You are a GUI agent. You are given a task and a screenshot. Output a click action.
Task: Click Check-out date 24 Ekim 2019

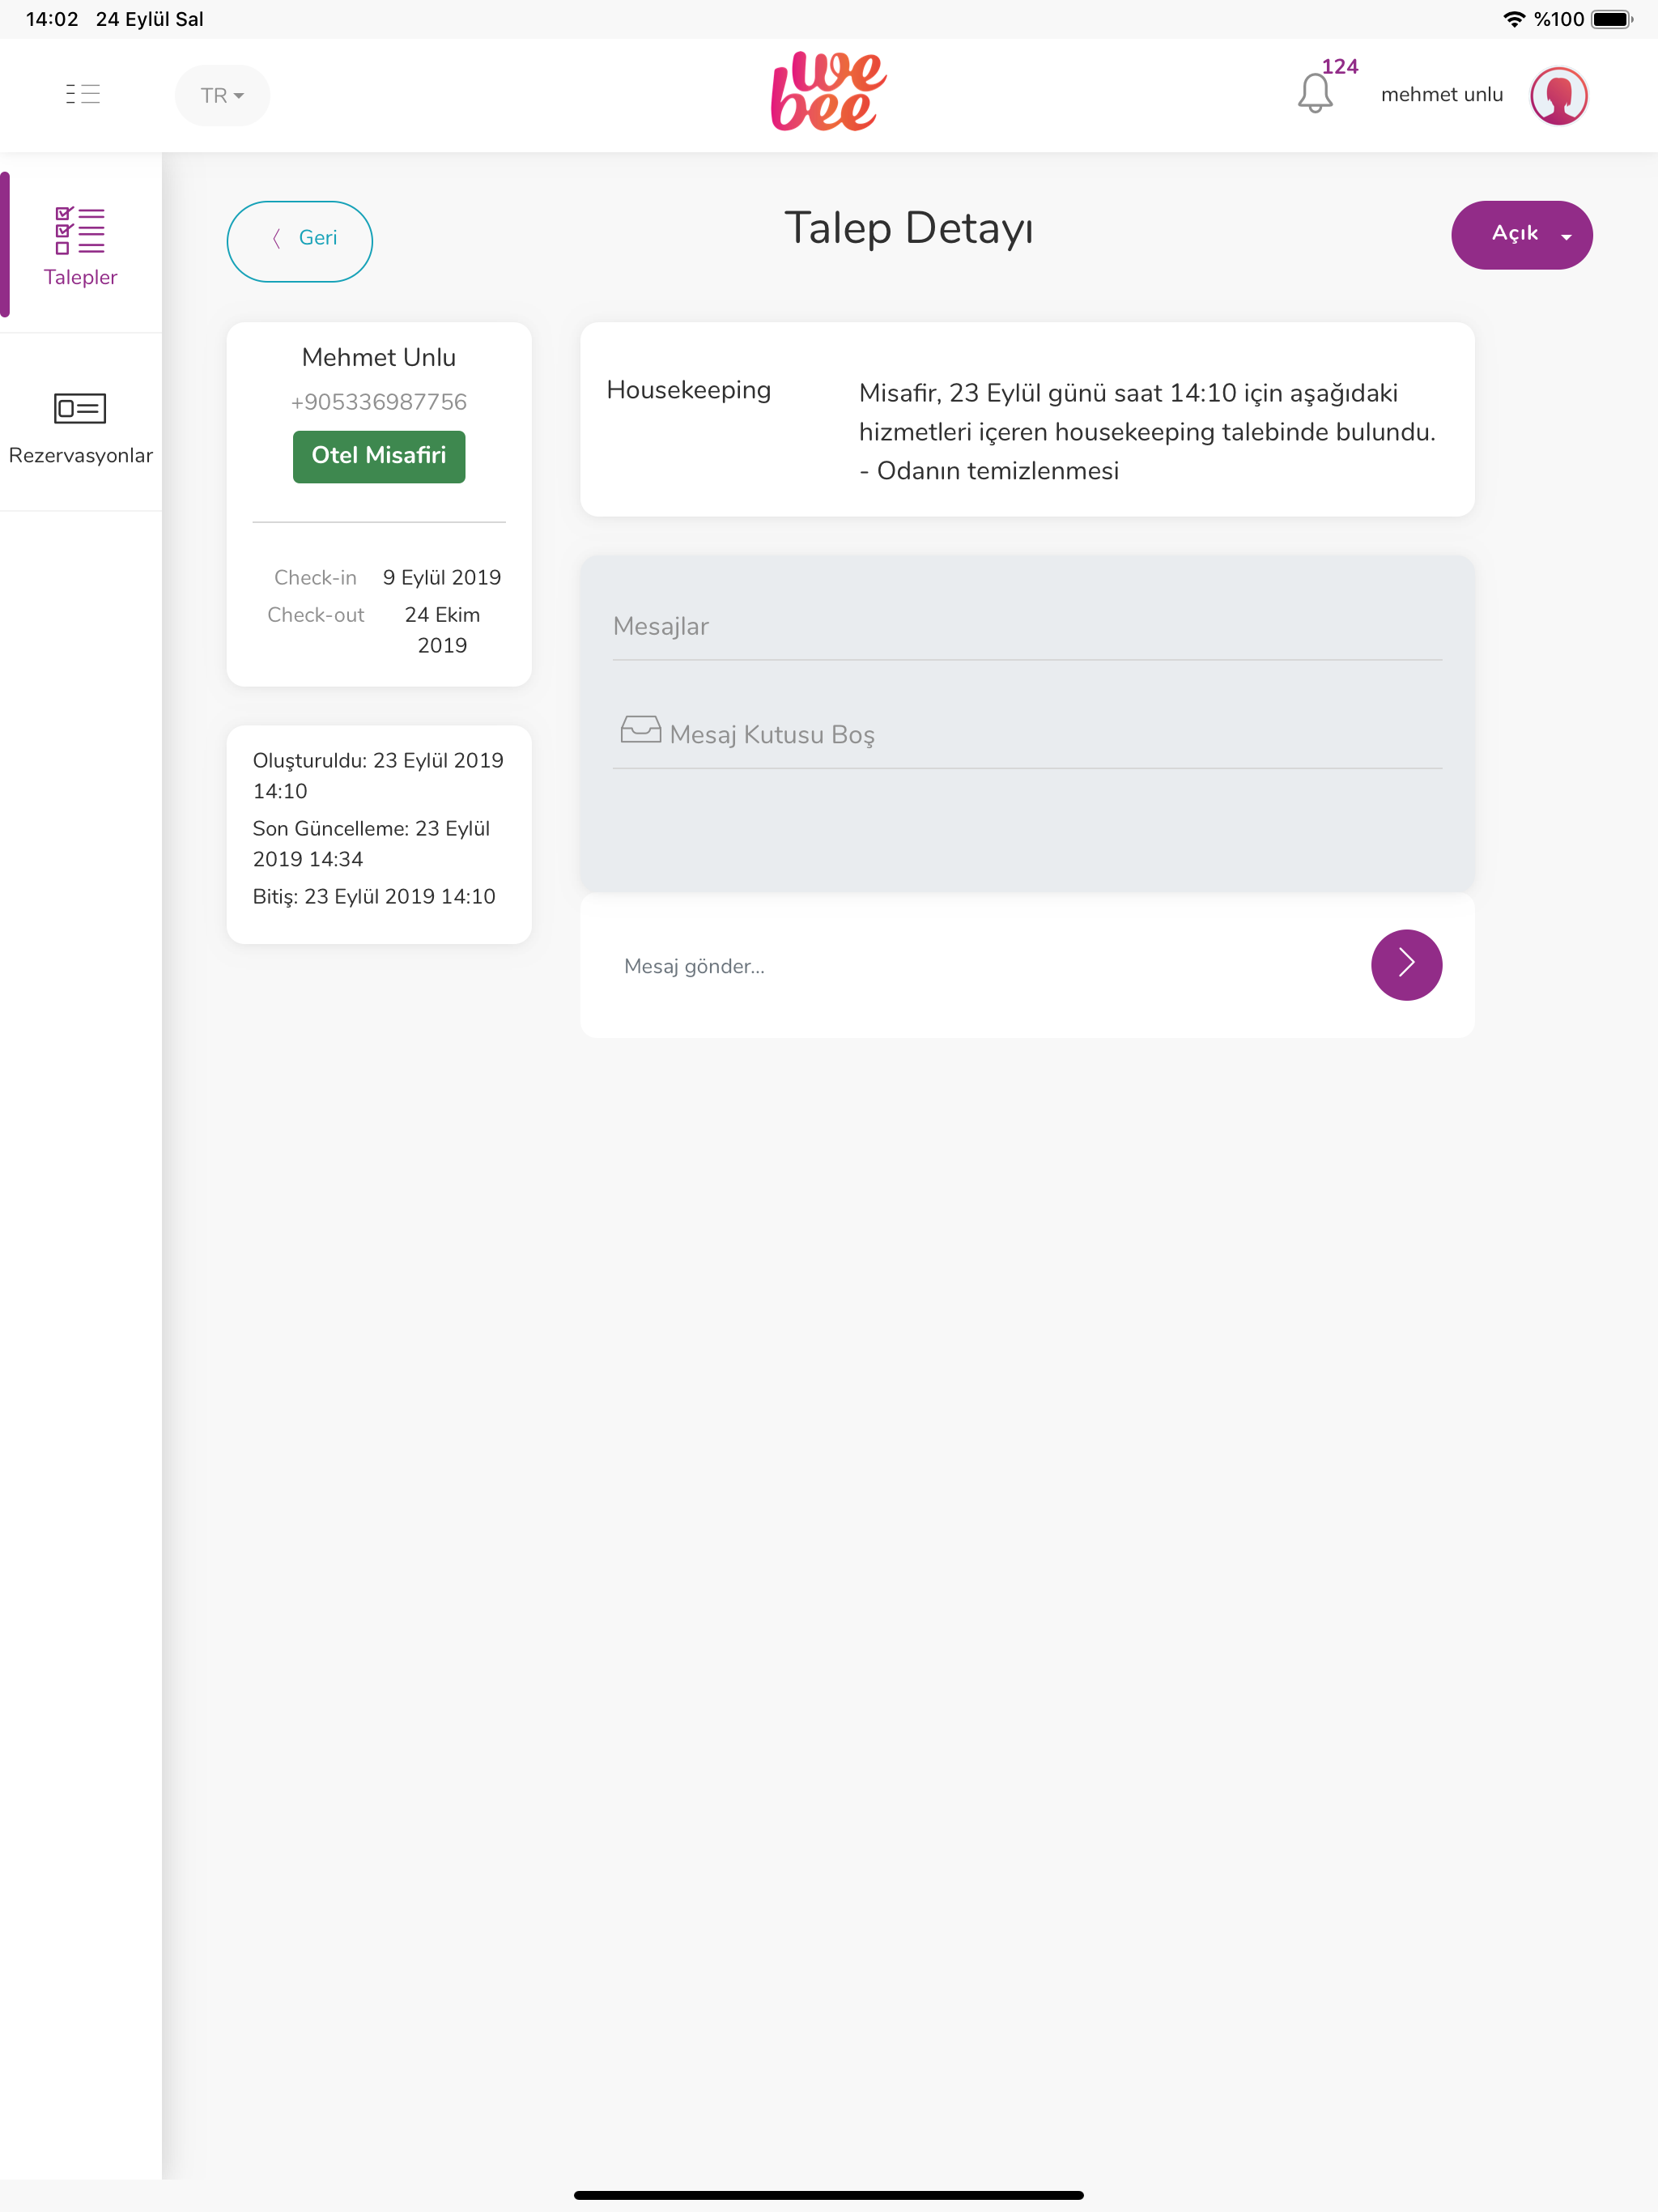click(x=442, y=630)
